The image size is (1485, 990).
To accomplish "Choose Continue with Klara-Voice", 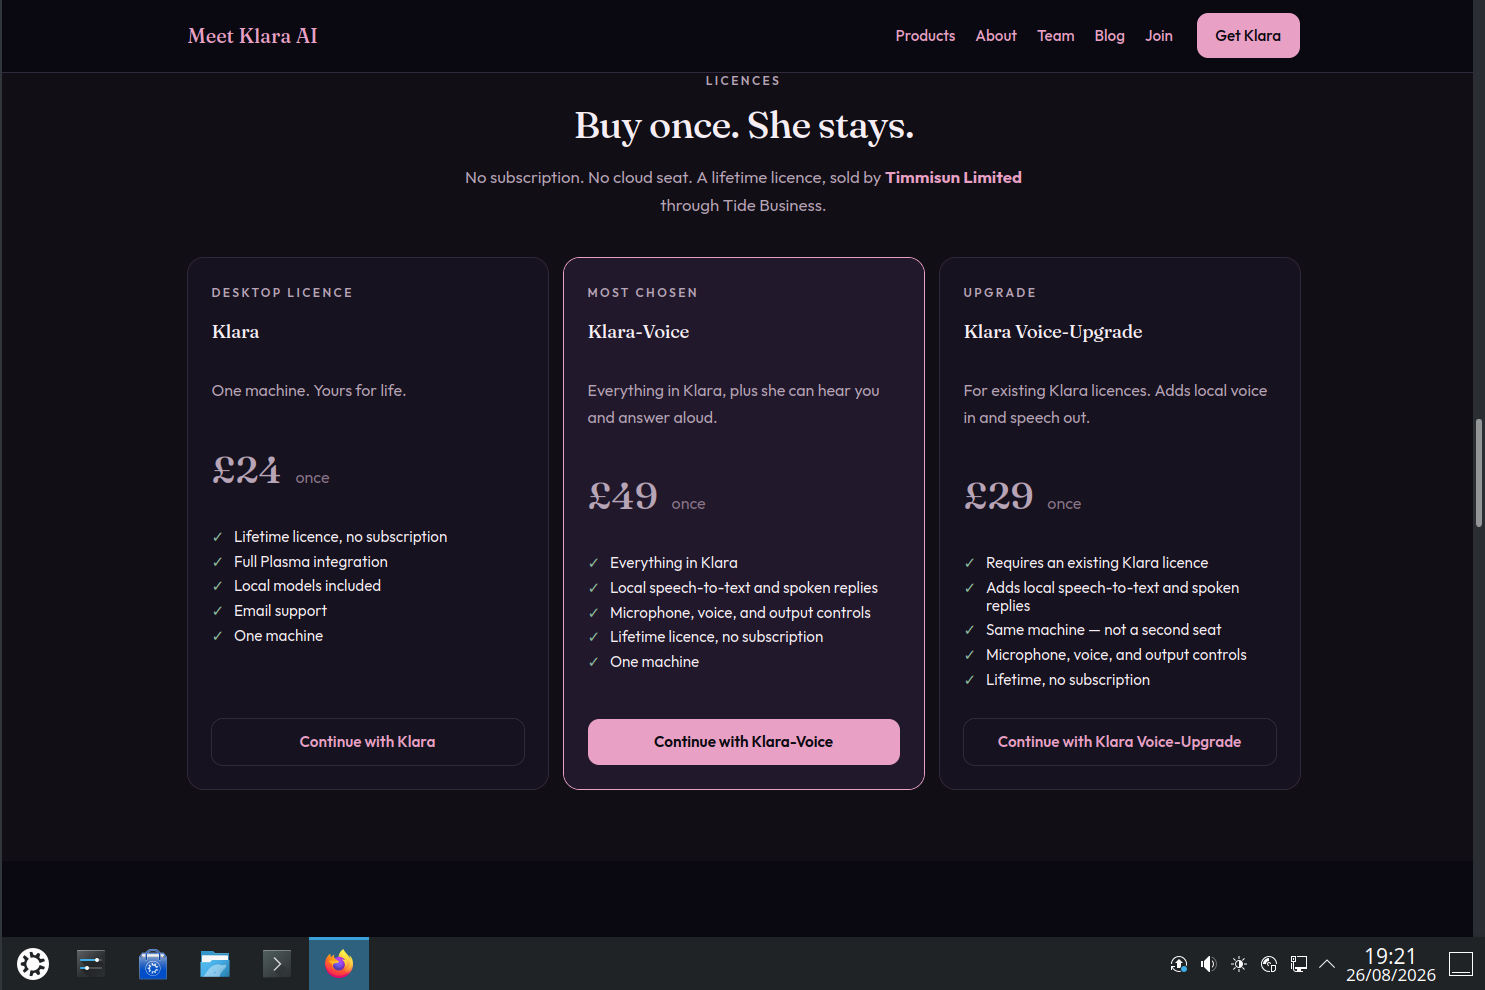I will coord(744,742).
